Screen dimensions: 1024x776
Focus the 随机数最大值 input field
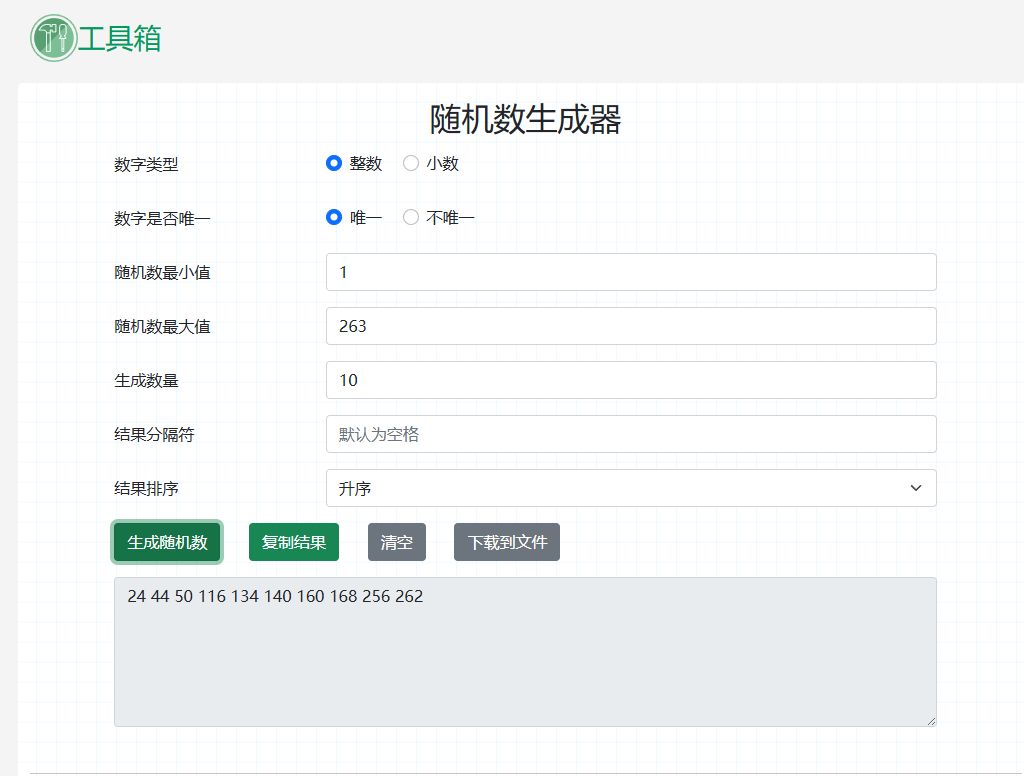click(631, 326)
